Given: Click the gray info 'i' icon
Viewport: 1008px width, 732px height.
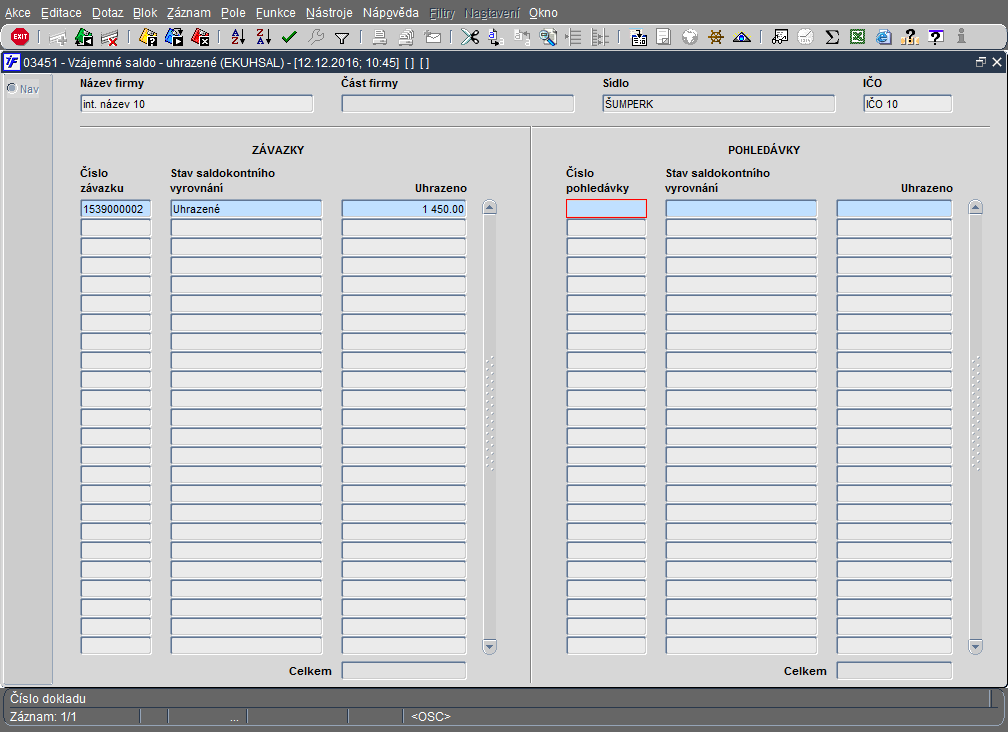Looking at the screenshot, I should click(962, 37).
